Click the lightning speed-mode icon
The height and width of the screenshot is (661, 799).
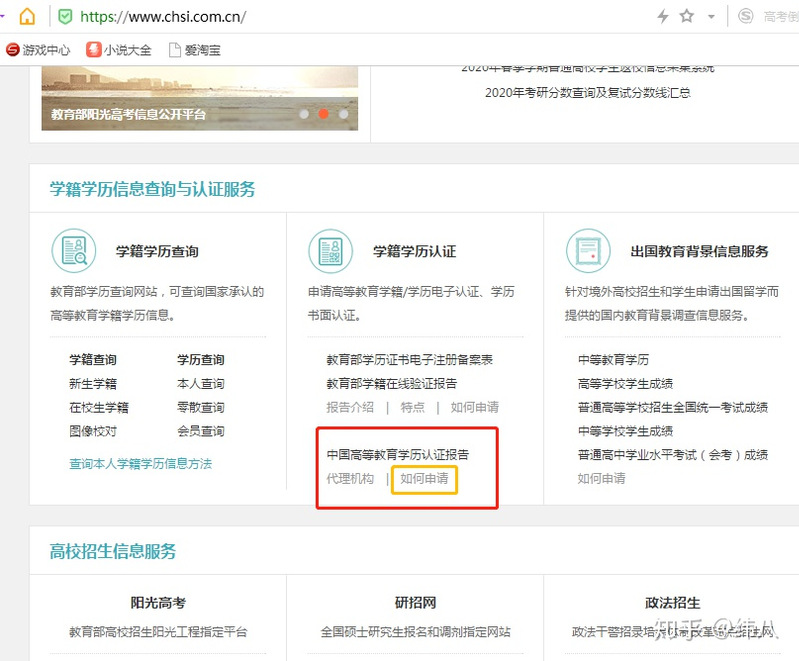(662, 17)
